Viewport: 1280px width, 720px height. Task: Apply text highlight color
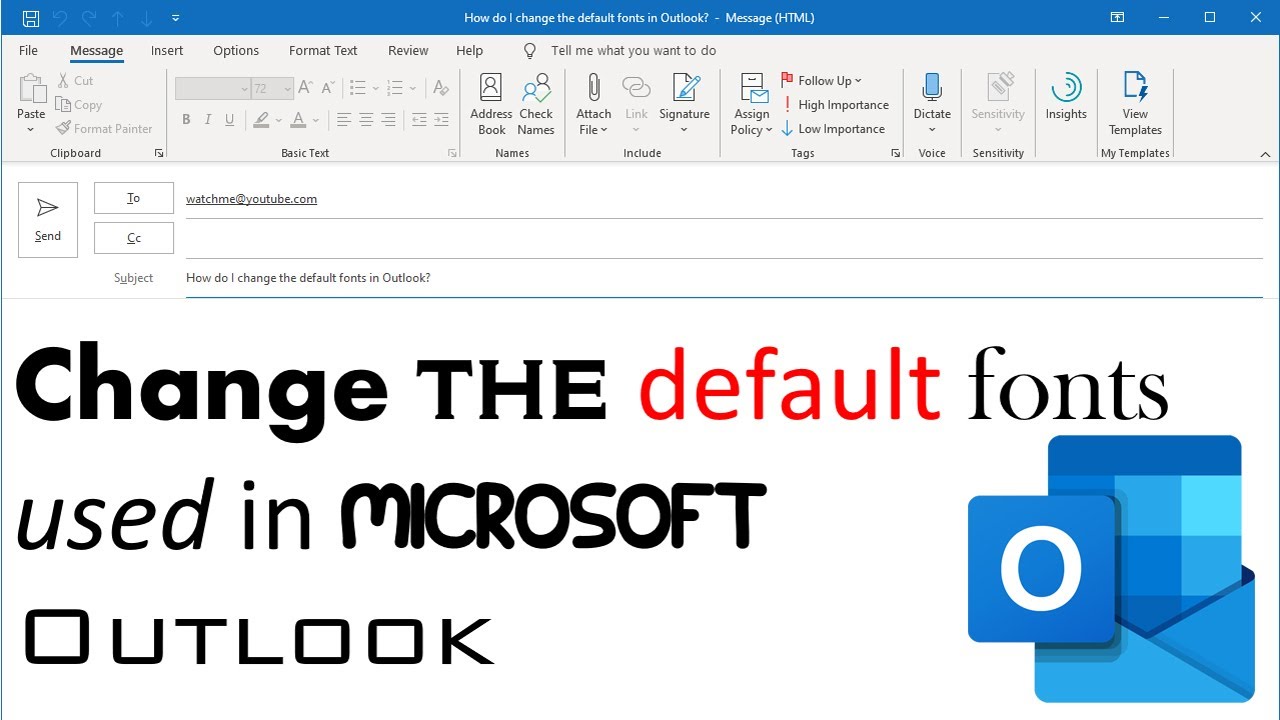[261, 120]
